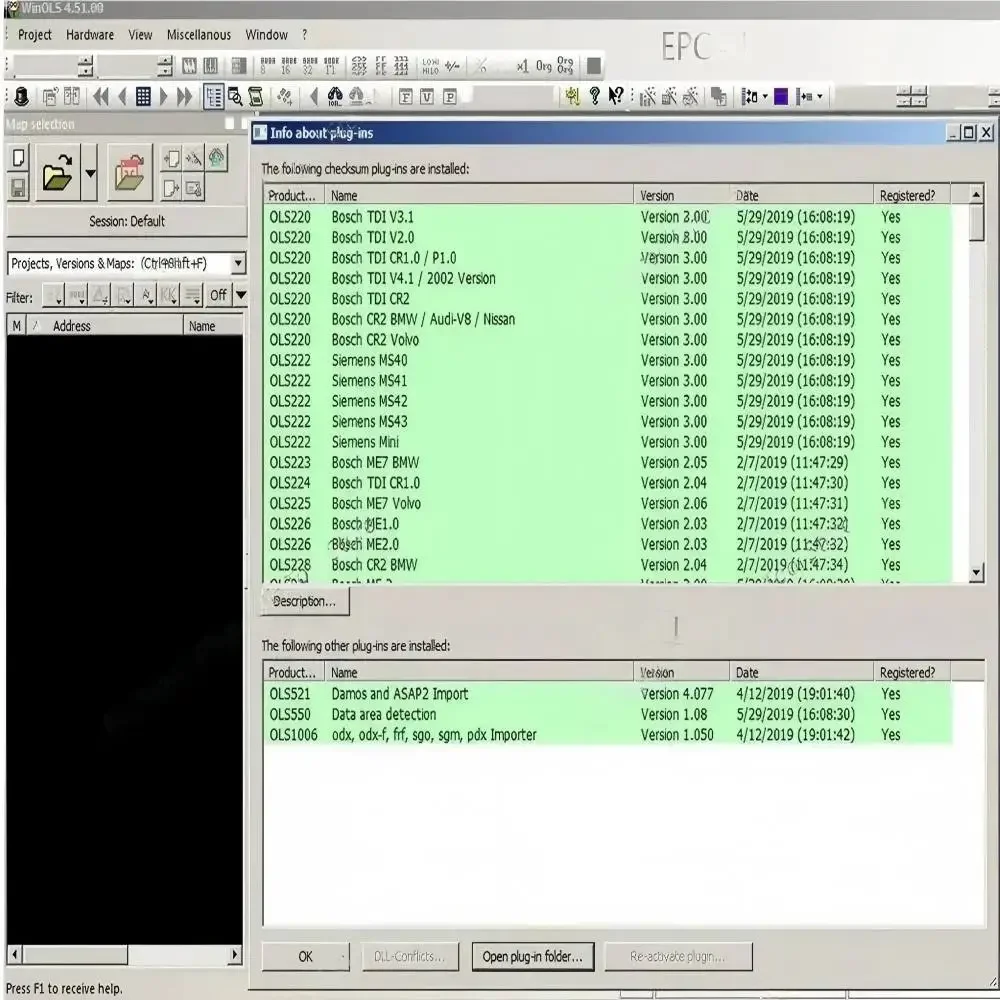The width and height of the screenshot is (1000, 1000).
Task: Go to previous map with single left arrow
Action: [x=122, y=96]
